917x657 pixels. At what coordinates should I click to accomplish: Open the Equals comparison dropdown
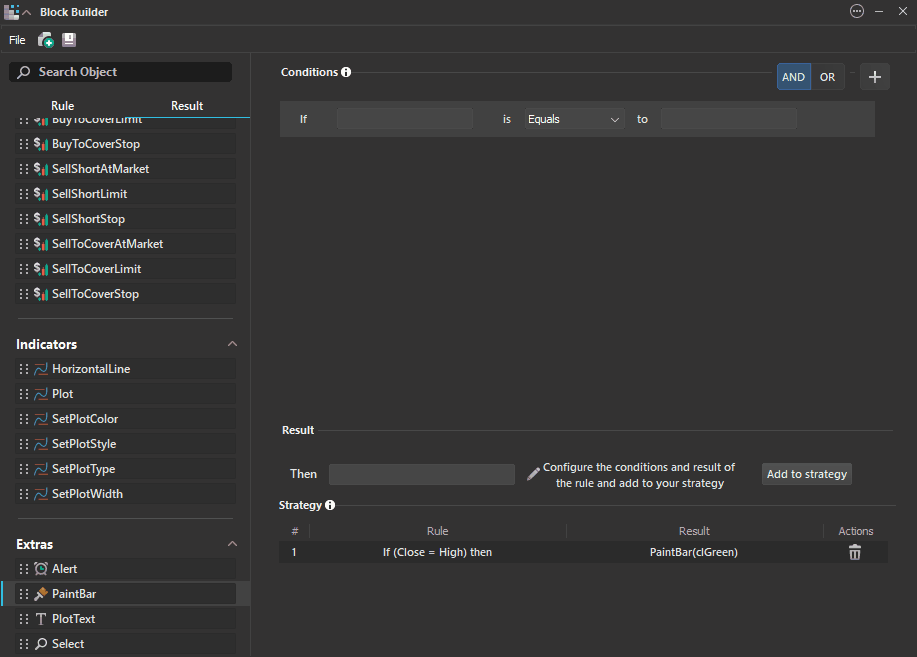tap(574, 119)
